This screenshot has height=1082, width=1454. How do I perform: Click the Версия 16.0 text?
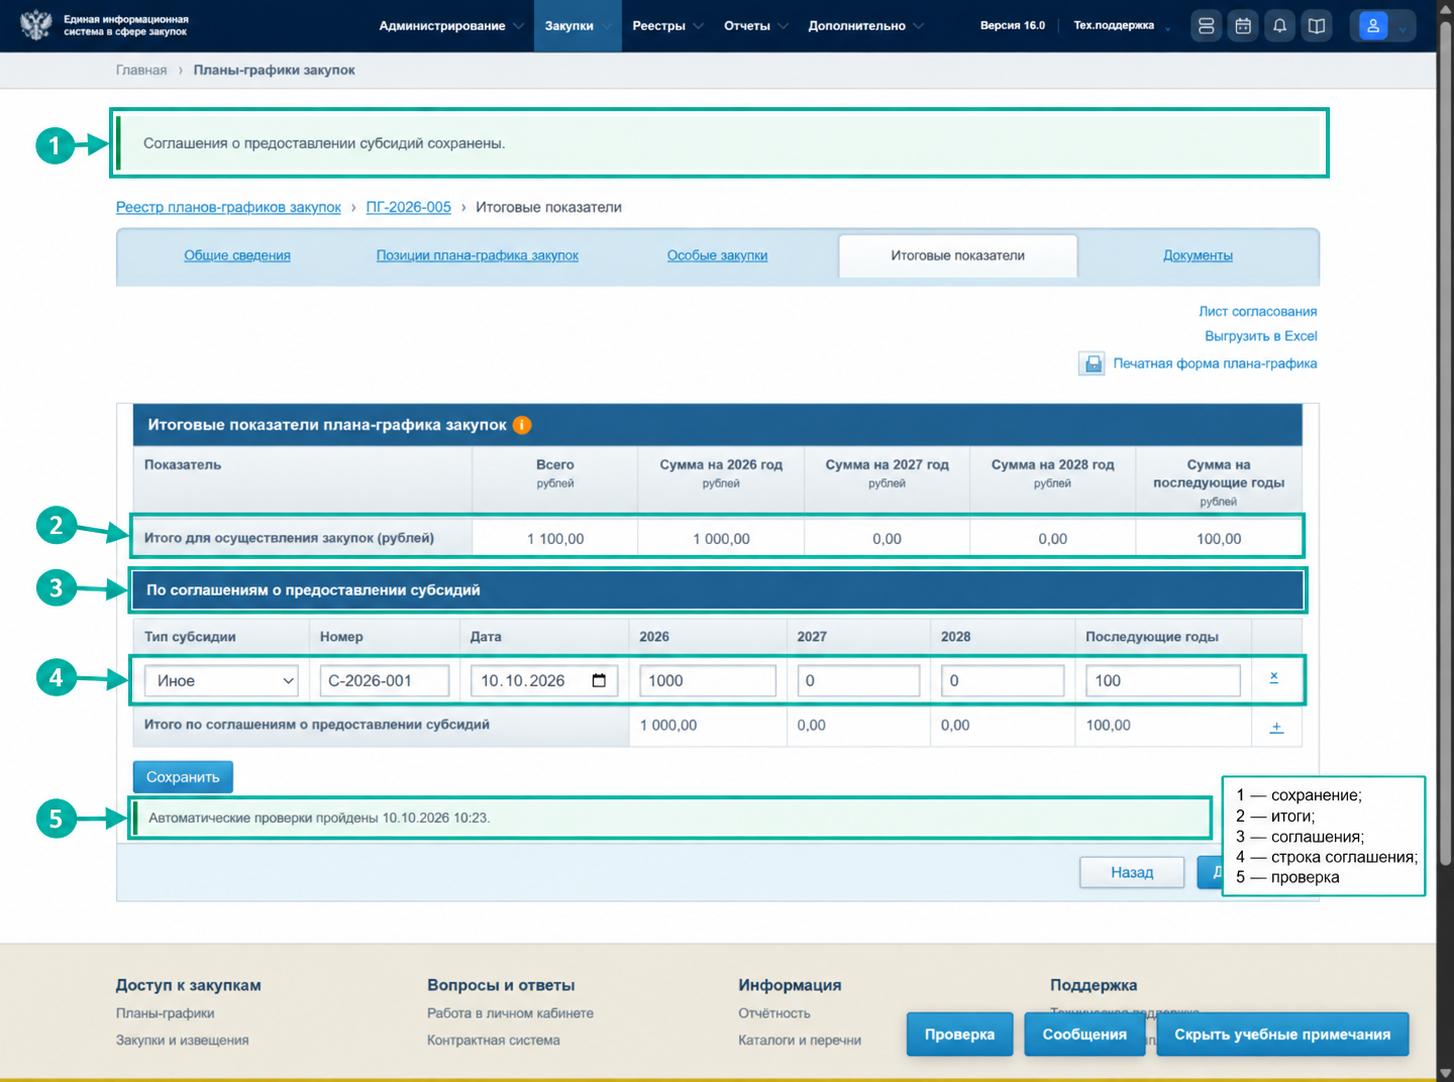pos(1012,26)
